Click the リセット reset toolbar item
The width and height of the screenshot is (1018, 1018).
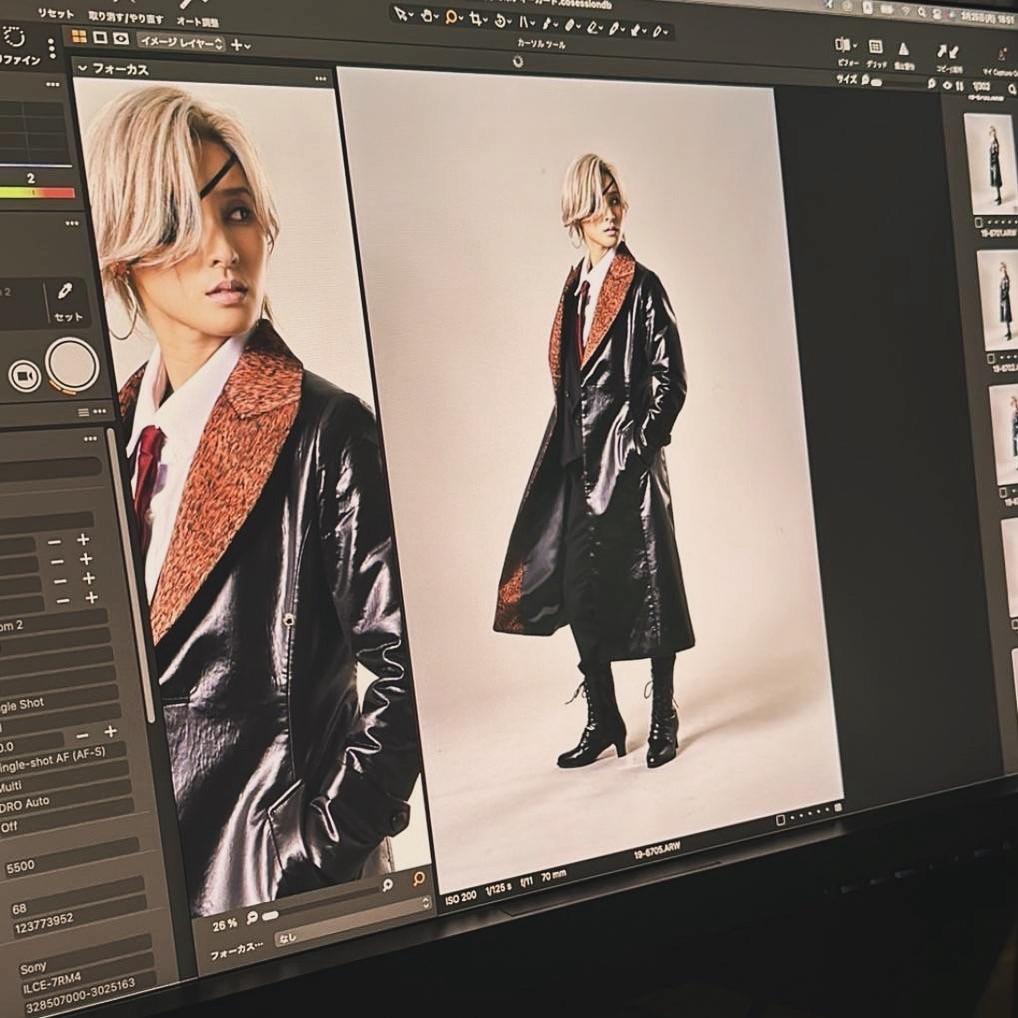point(56,12)
